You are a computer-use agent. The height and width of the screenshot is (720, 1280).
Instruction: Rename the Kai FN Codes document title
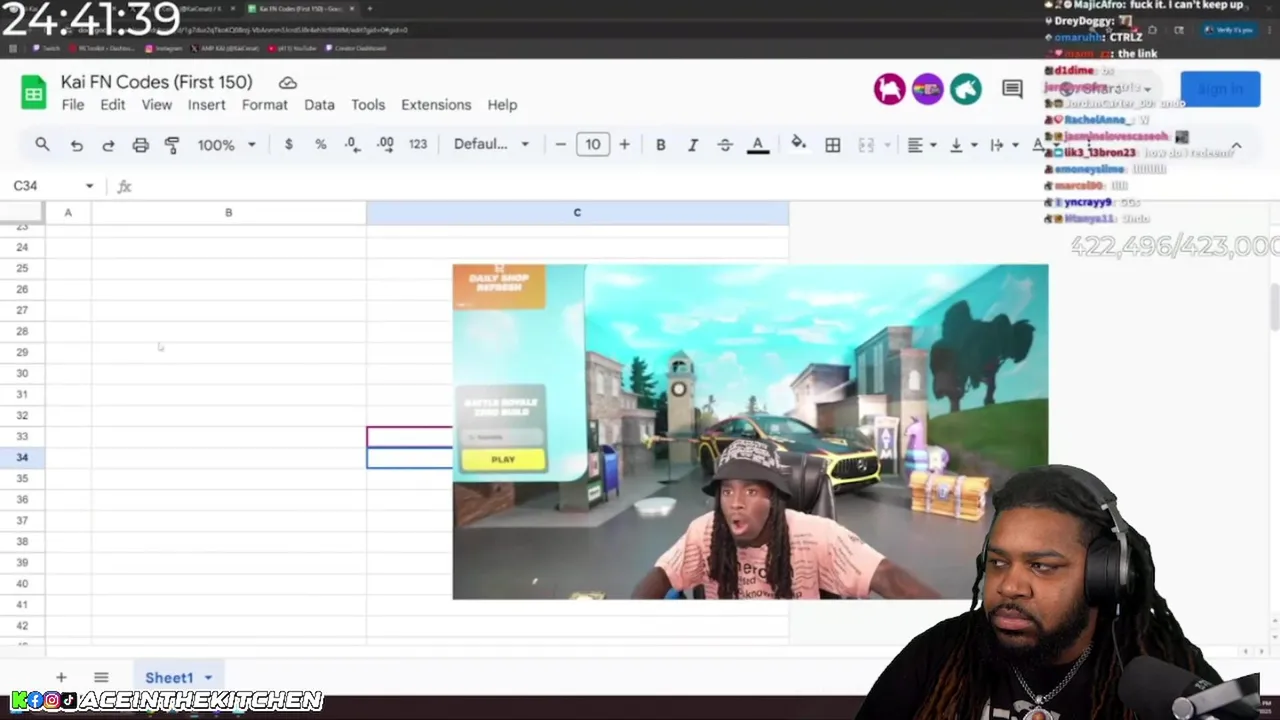pyautogui.click(x=157, y=82)
